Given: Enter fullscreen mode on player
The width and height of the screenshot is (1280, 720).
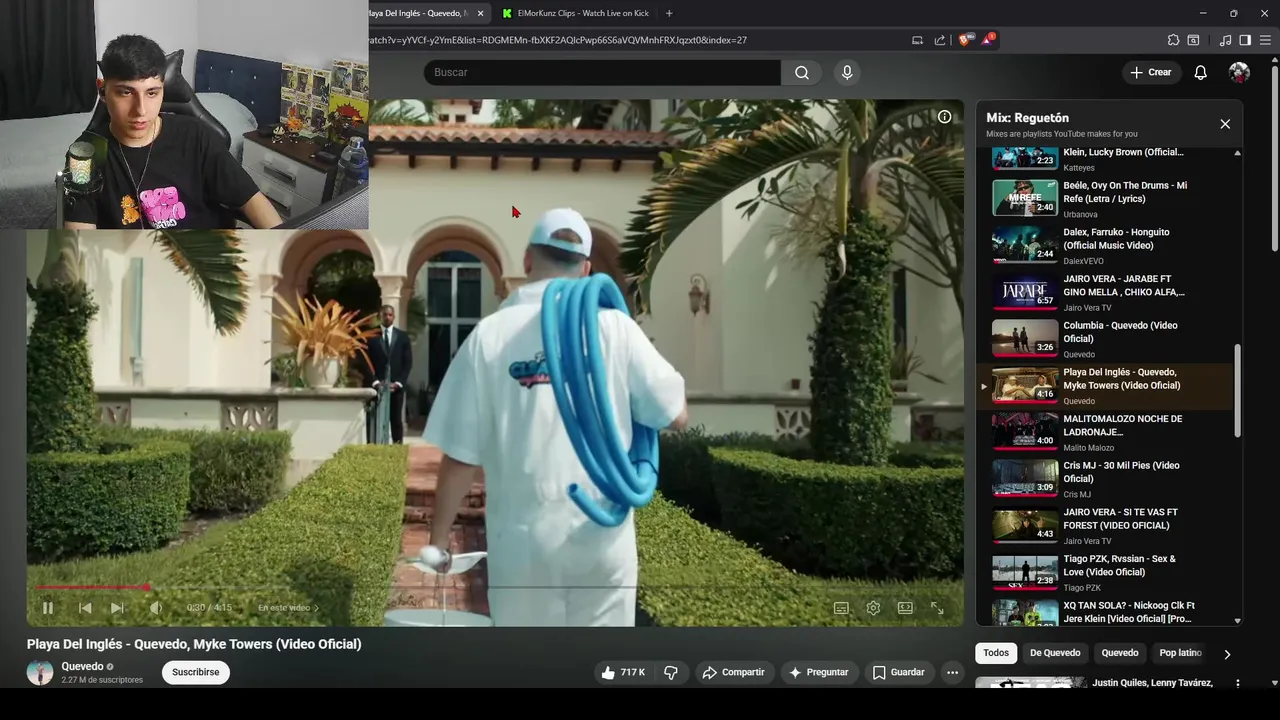Looking at the screenshot, I should point(937,608).
